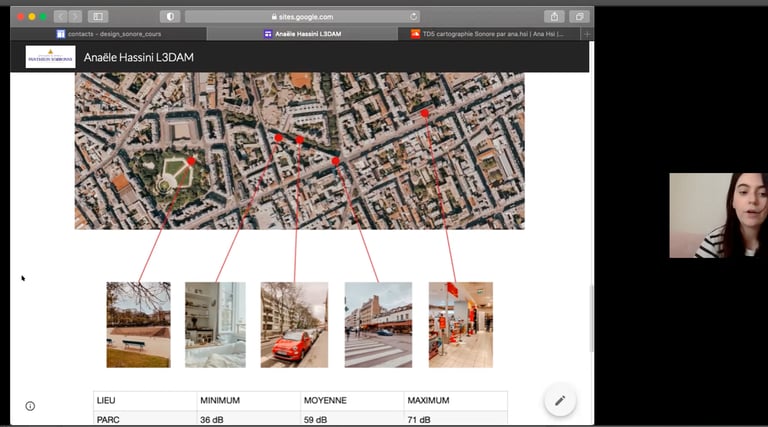Image resolution: width=768 pixels, height=427 pixels.
Task: Toggle the Safari sidebar button
Action: click(x=98, y=17)
